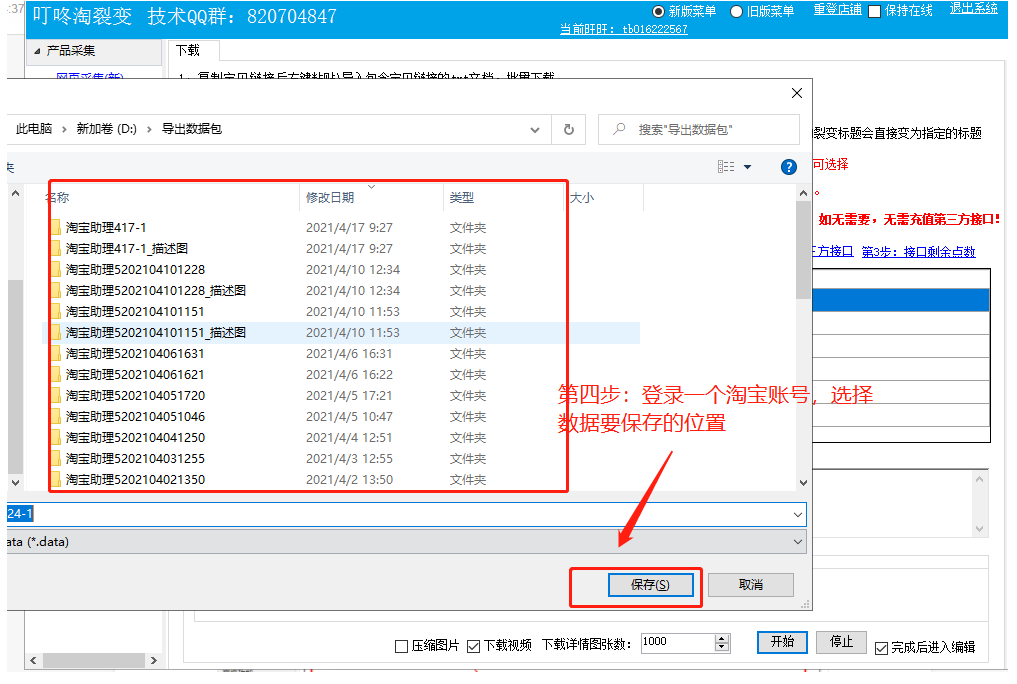Click the 保存(S) button
The height and width of the screenshot is (684, 1017).
651,585
